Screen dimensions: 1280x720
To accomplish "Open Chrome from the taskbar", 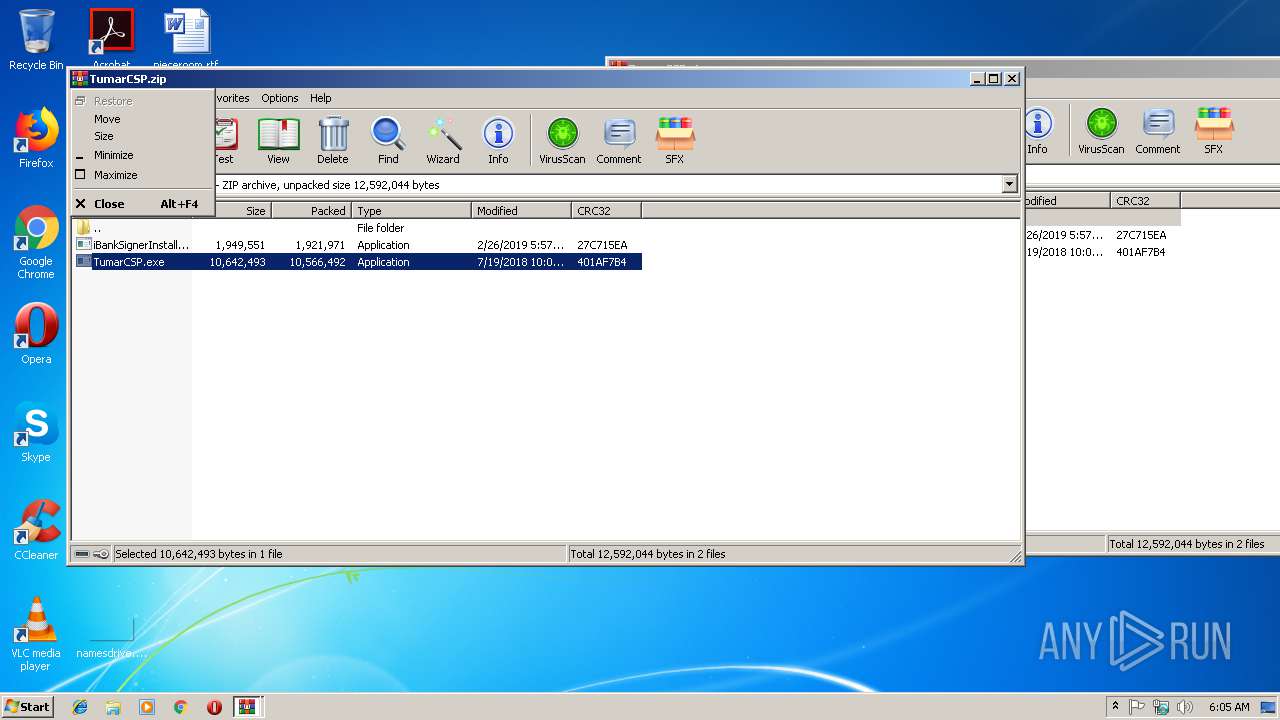I will point(180,707).
